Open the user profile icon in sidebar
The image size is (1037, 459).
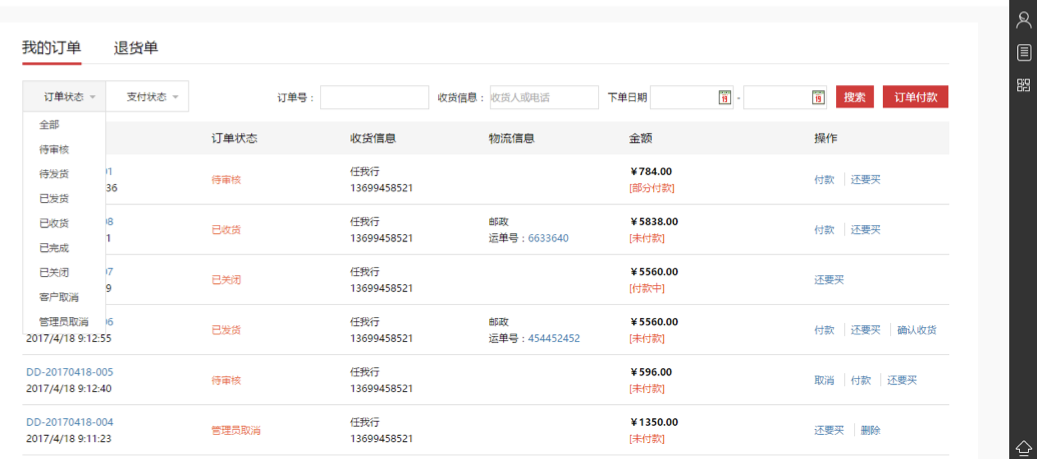pos(1023,20)
